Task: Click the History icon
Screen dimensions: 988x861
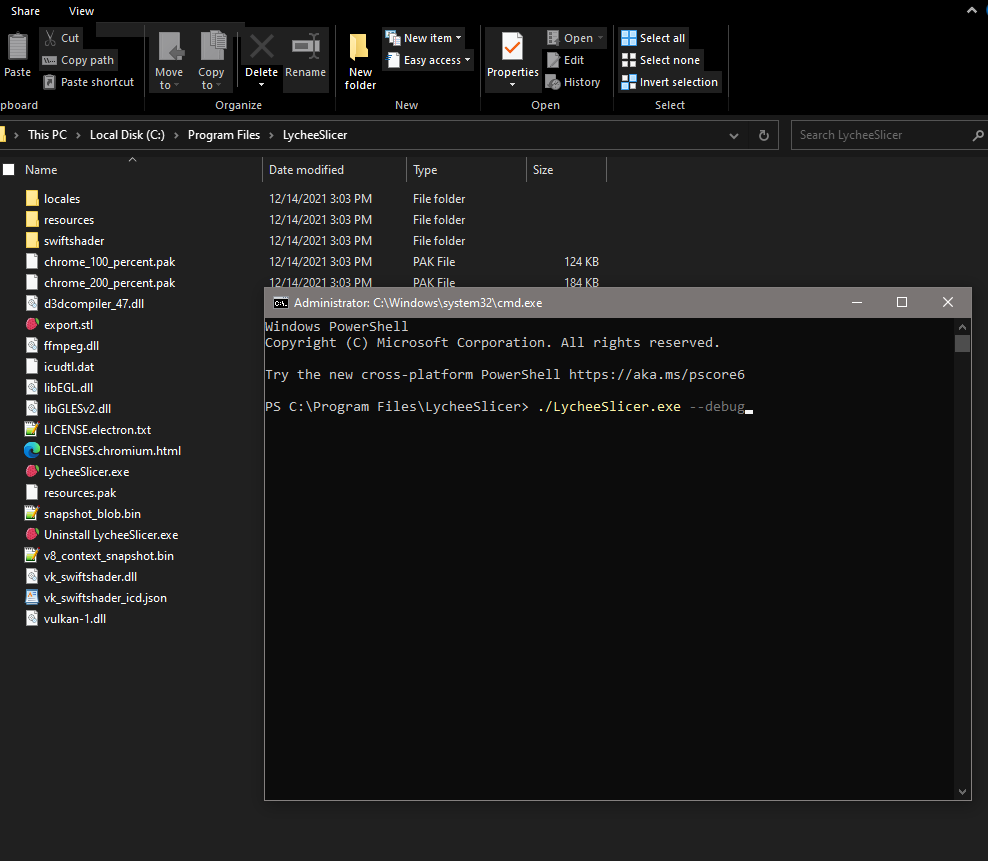Action: click(x=573, y=82)
